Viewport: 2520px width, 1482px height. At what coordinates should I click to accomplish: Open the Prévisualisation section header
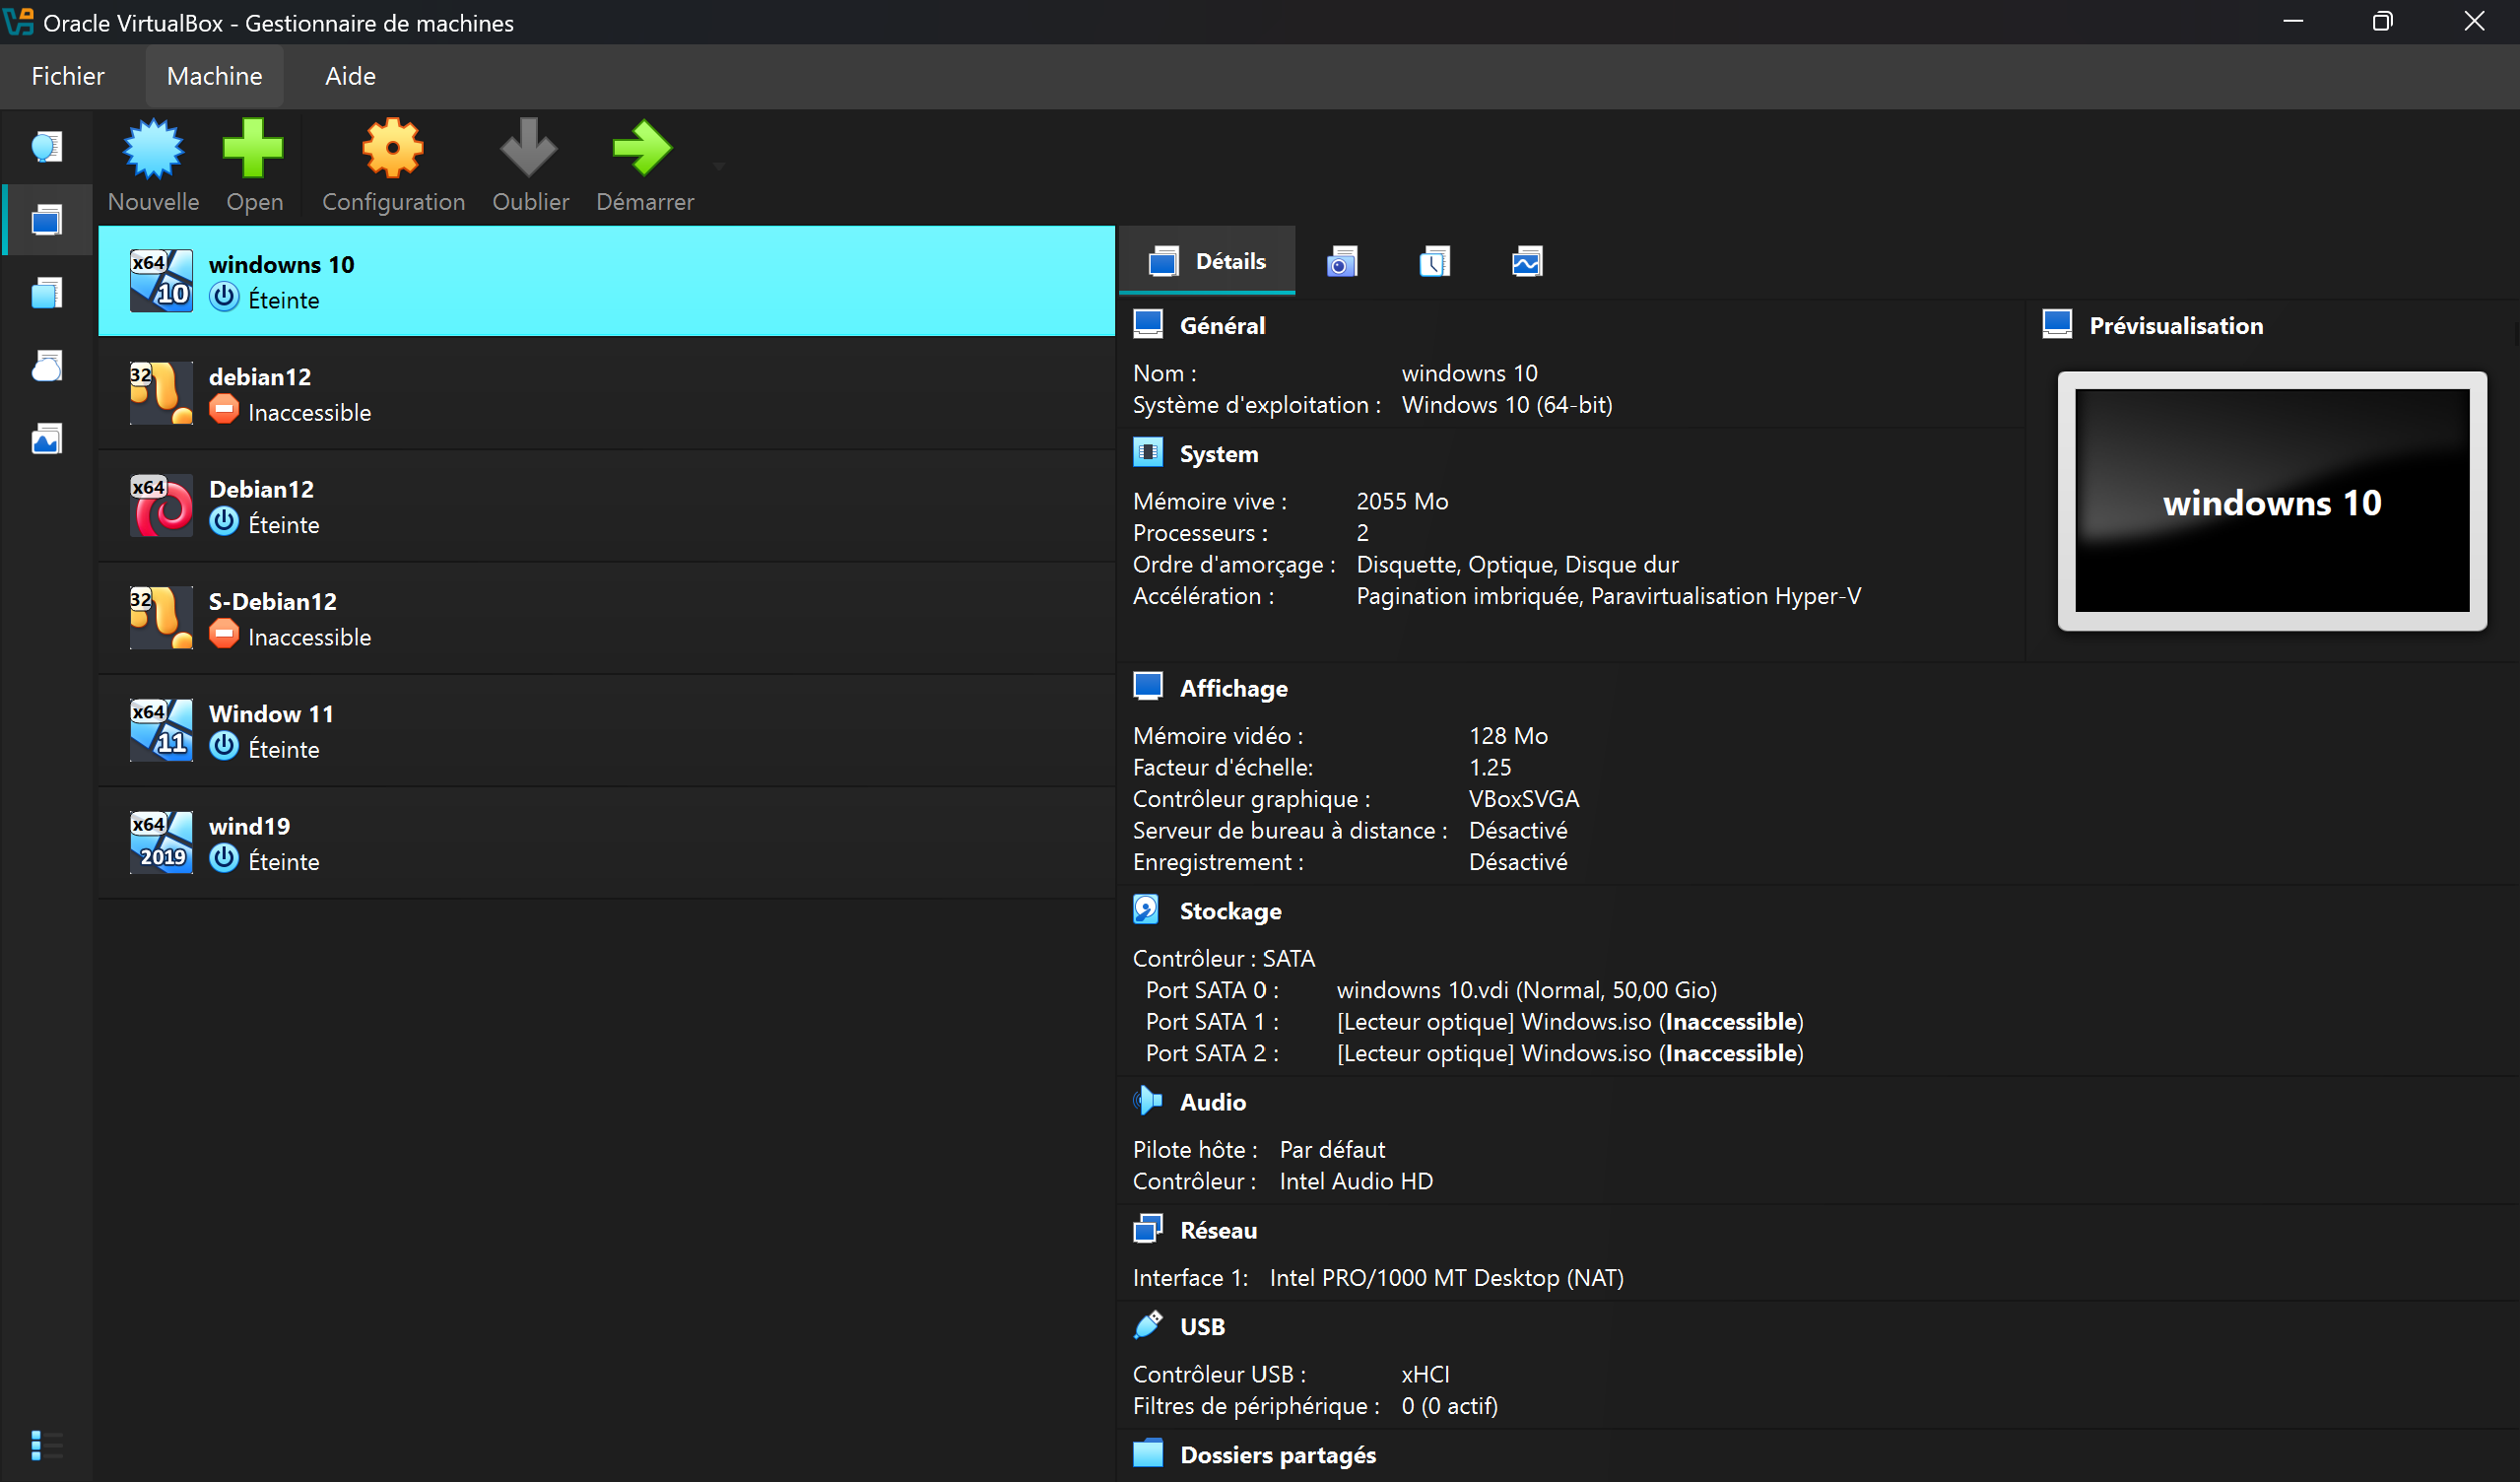click(x=2176, y=325)
